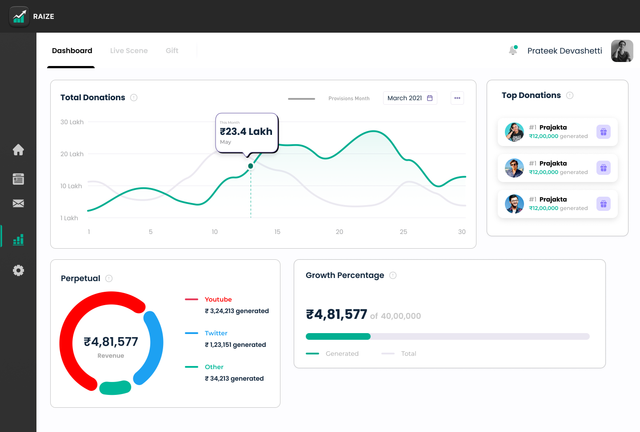Open the settings gear icon in sidebar
640x432 pixels.
tap(18, 270)
